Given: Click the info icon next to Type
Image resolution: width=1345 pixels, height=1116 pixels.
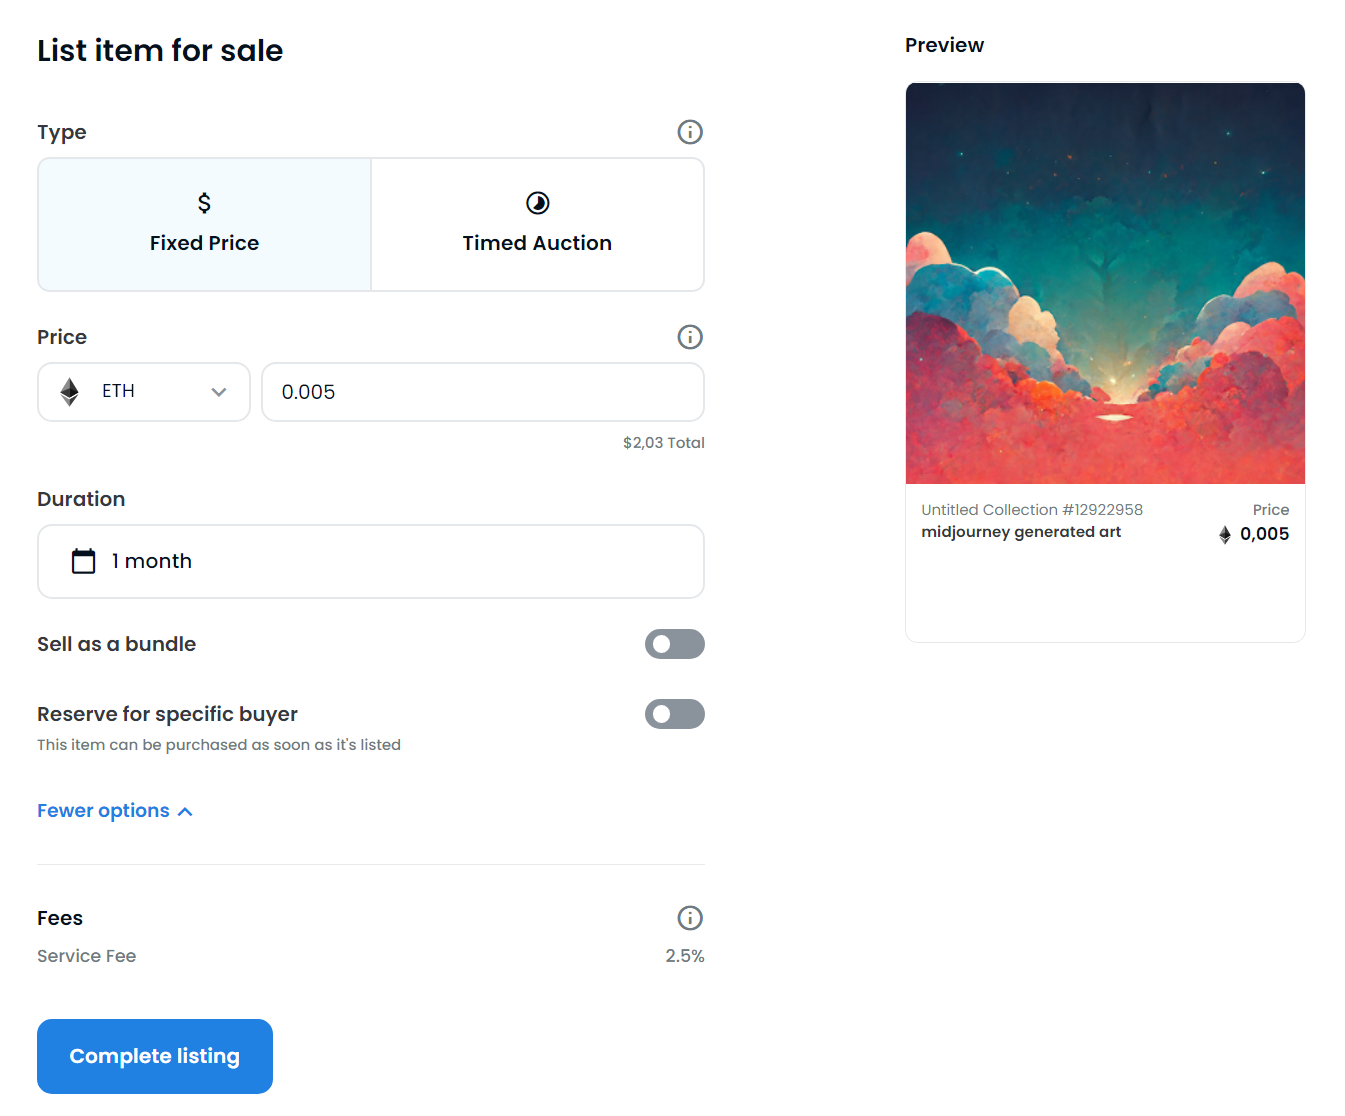Looking at the screenshot, I should 690,132.
